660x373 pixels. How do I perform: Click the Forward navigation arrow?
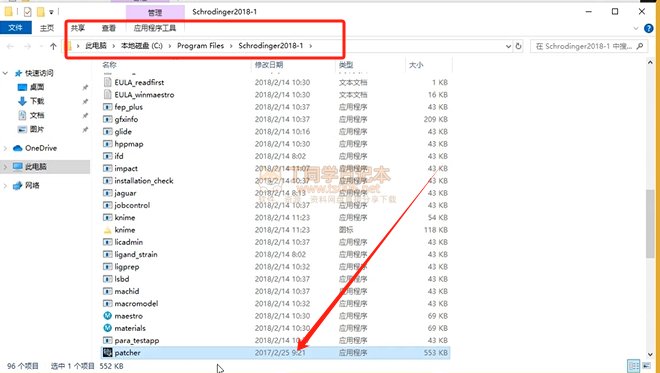click(28, 46)
